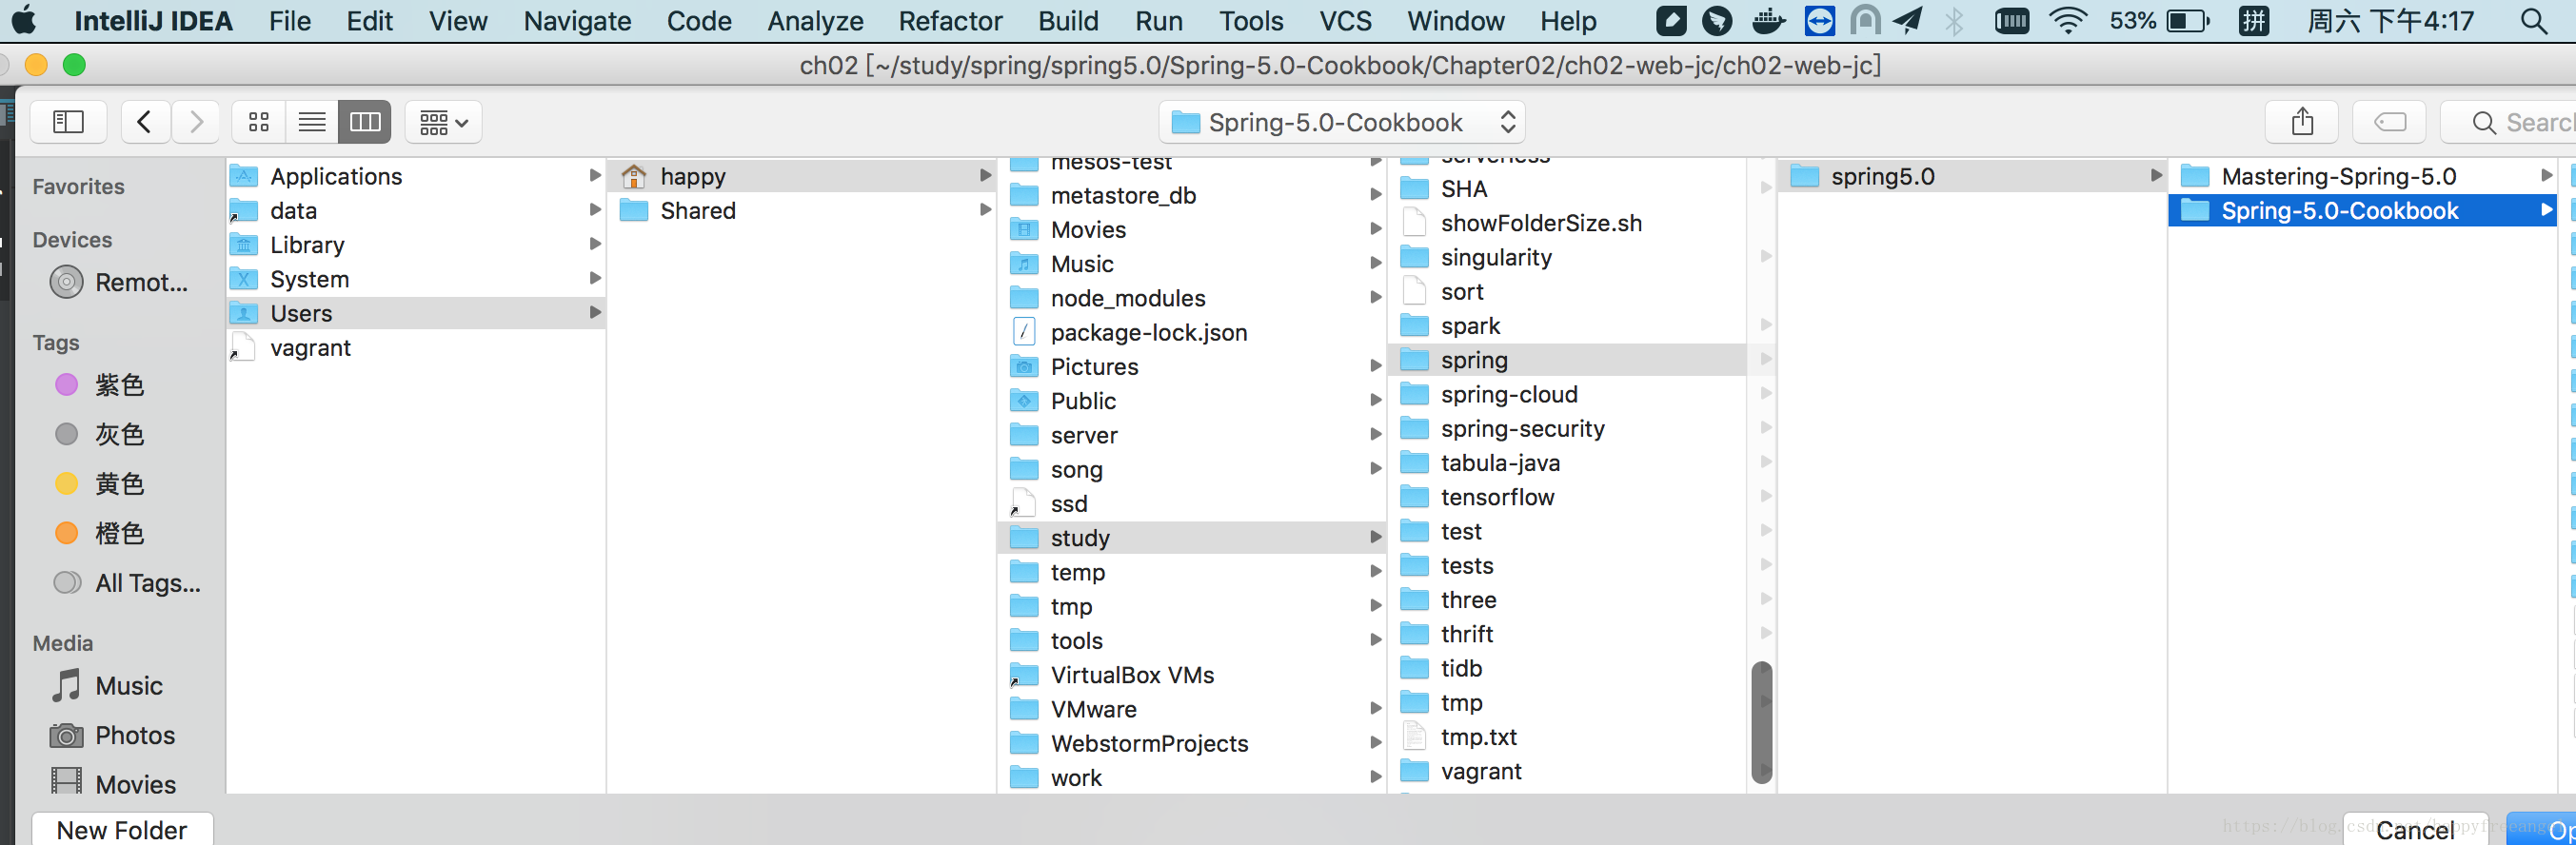This screenshot has height=845, width=2576.
Task: Open sidebar Movies media item
Action: [x=113, y=784]
